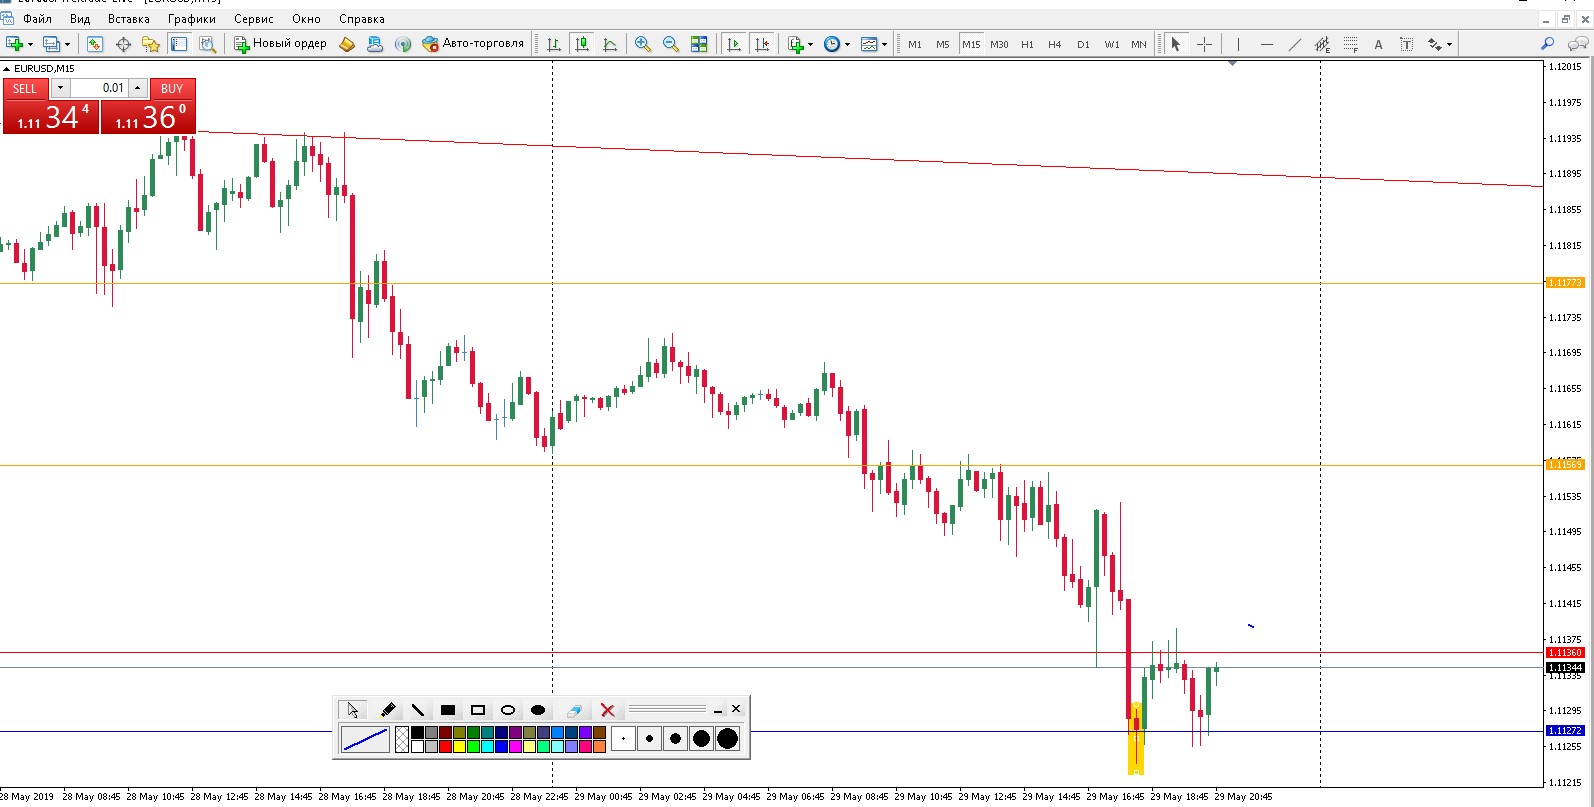Image resolution: width=1594 pixels, height=807 pixels.
Task: Toggle chart shift icon
Action: pos(762,44)
